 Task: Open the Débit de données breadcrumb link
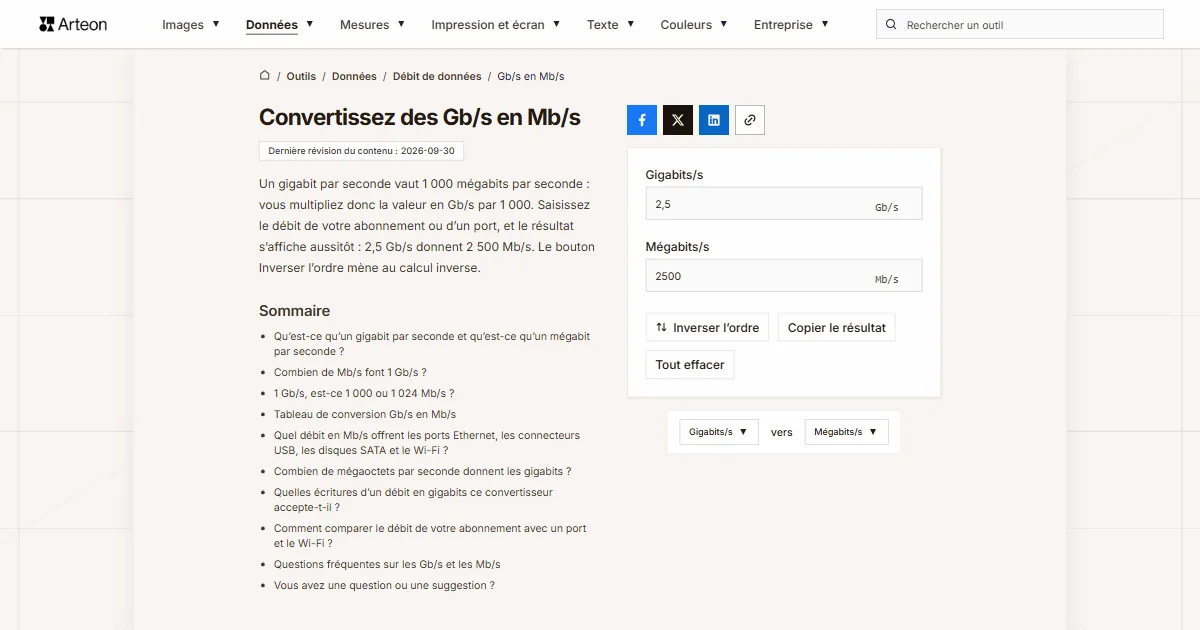[x=437, y=76]
